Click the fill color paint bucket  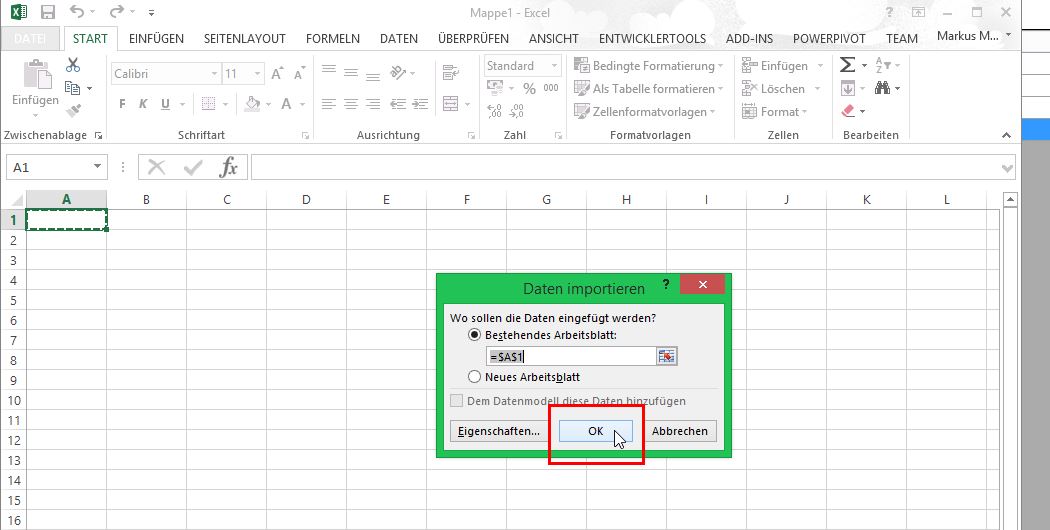tap(252, 104)
